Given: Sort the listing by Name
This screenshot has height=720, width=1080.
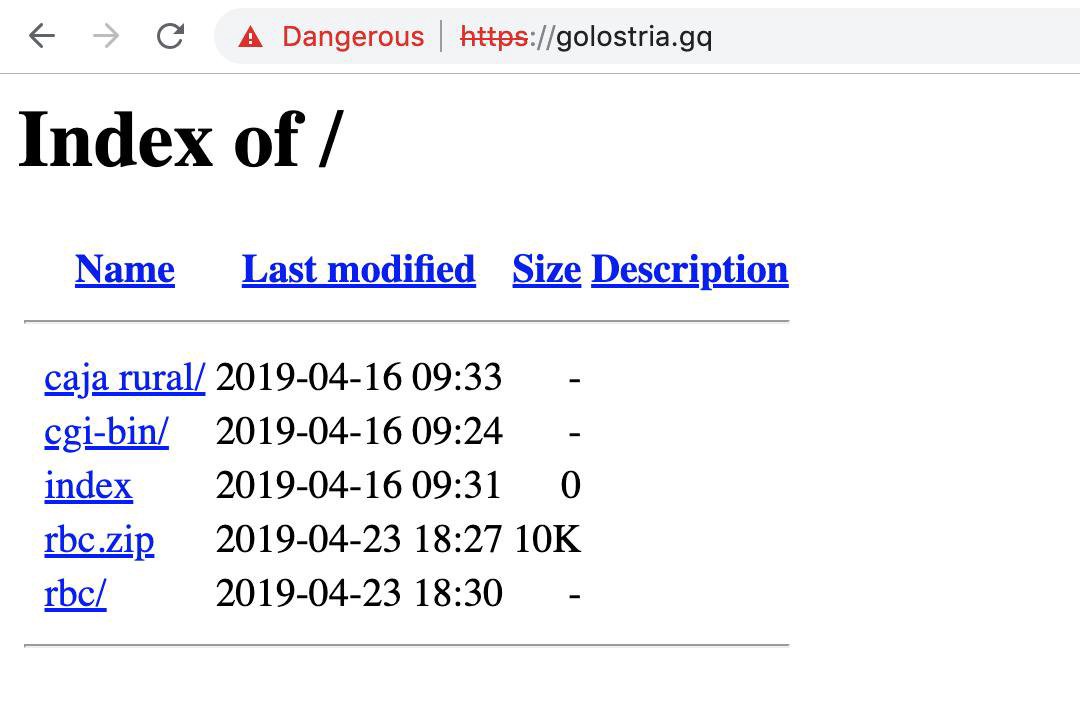Looking at the screenshot, I should click(x=124, y=269).
